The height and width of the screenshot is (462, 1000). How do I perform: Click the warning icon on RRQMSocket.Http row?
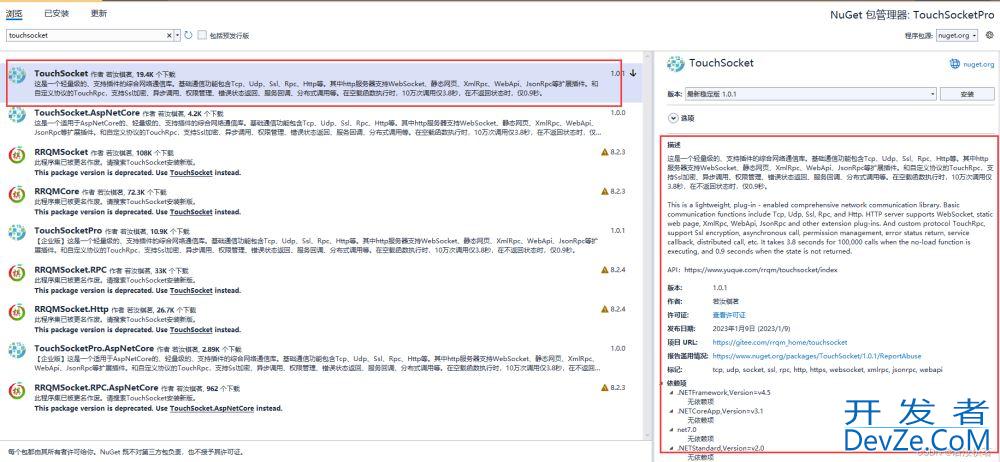(605, 309)
